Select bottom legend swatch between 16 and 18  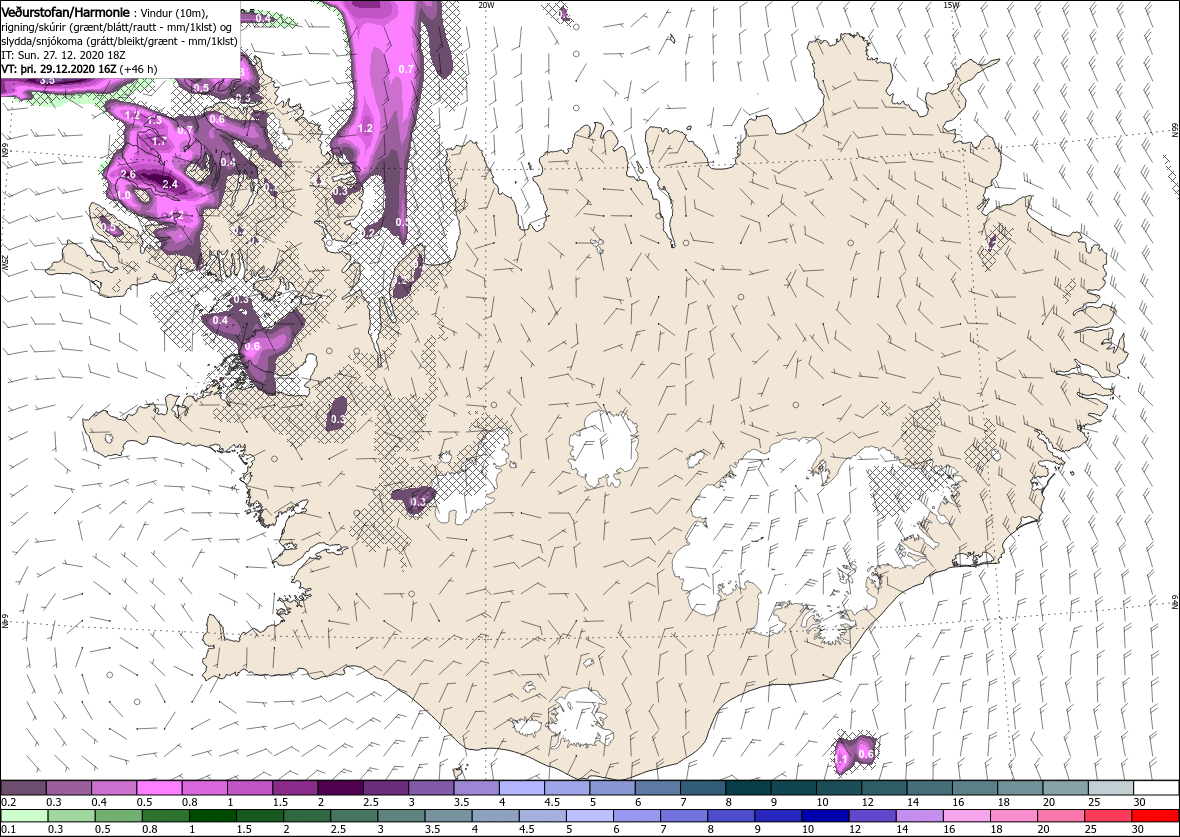click(x=967, y=816)
